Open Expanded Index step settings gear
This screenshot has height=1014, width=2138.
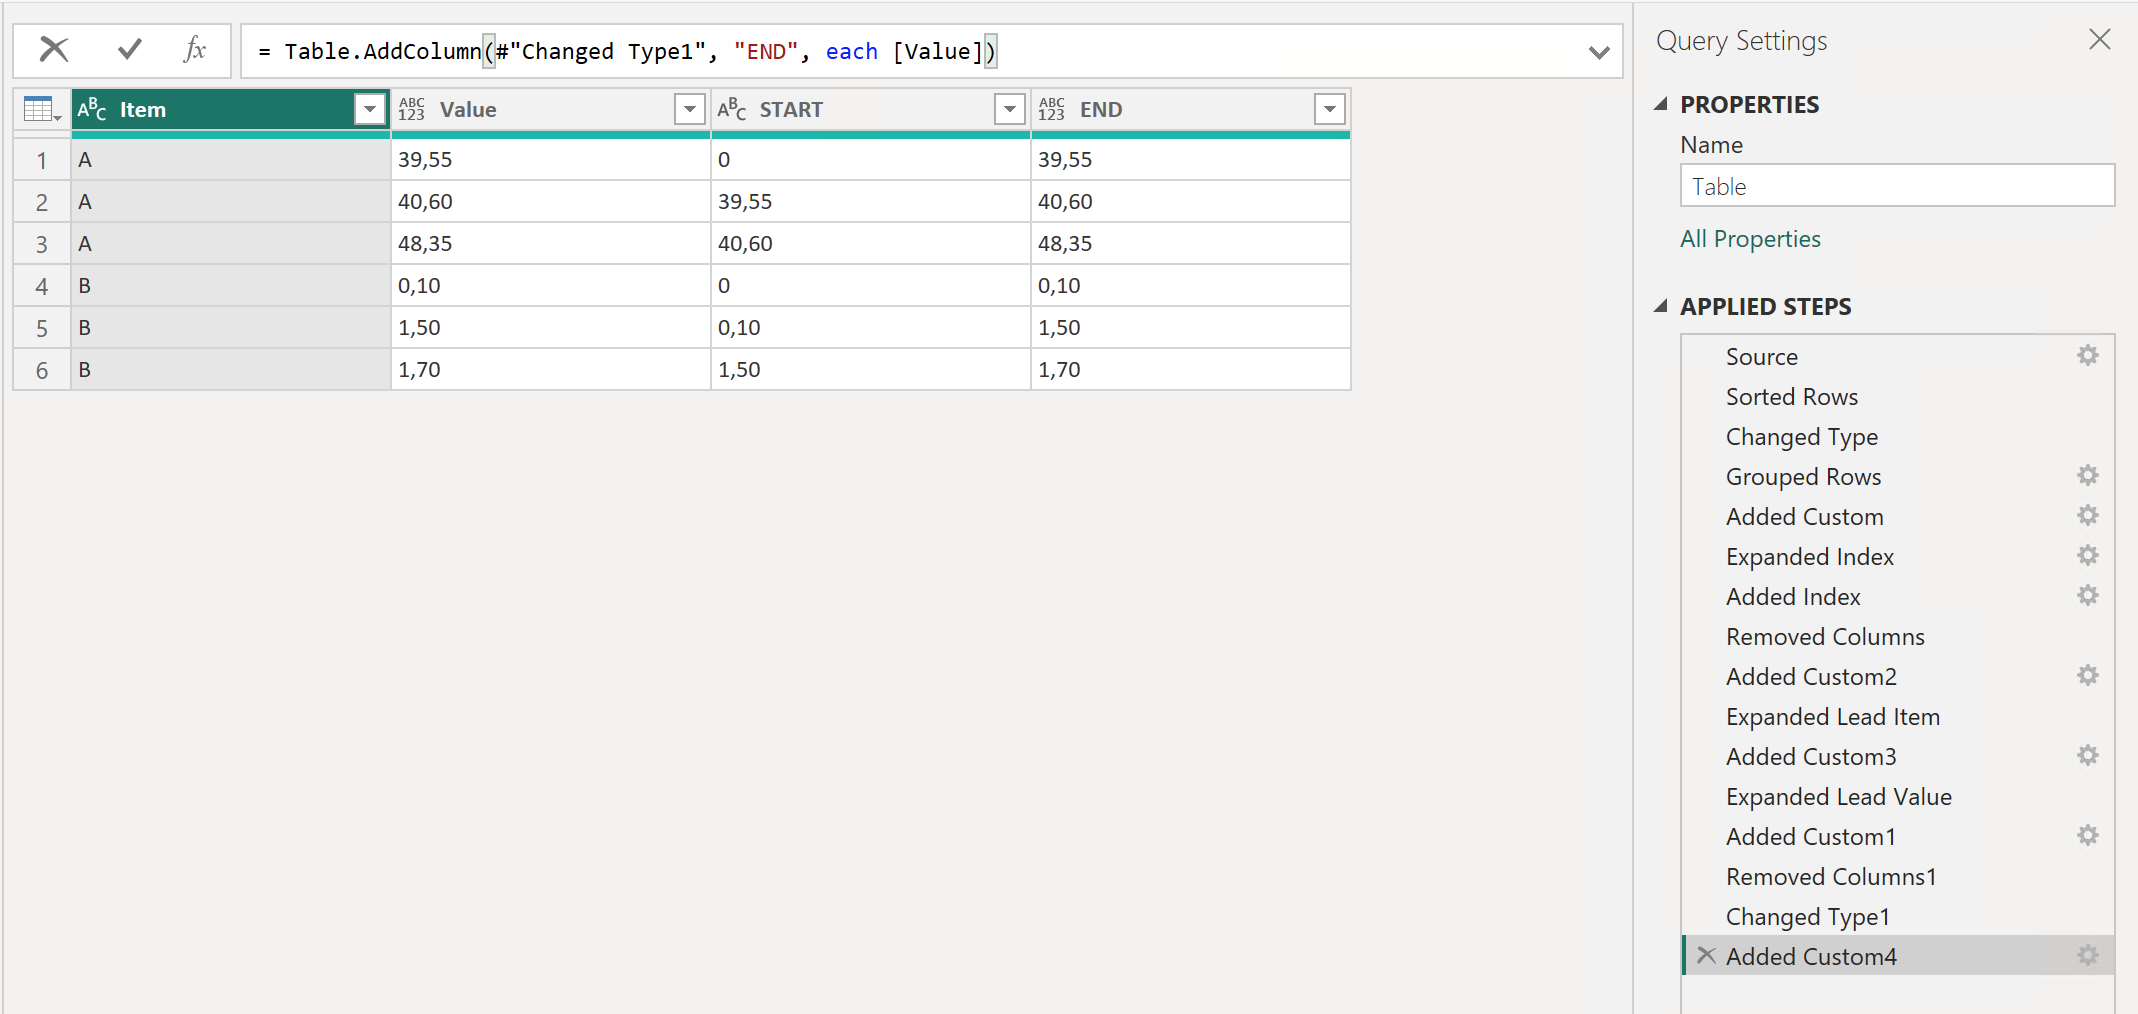2088,555
